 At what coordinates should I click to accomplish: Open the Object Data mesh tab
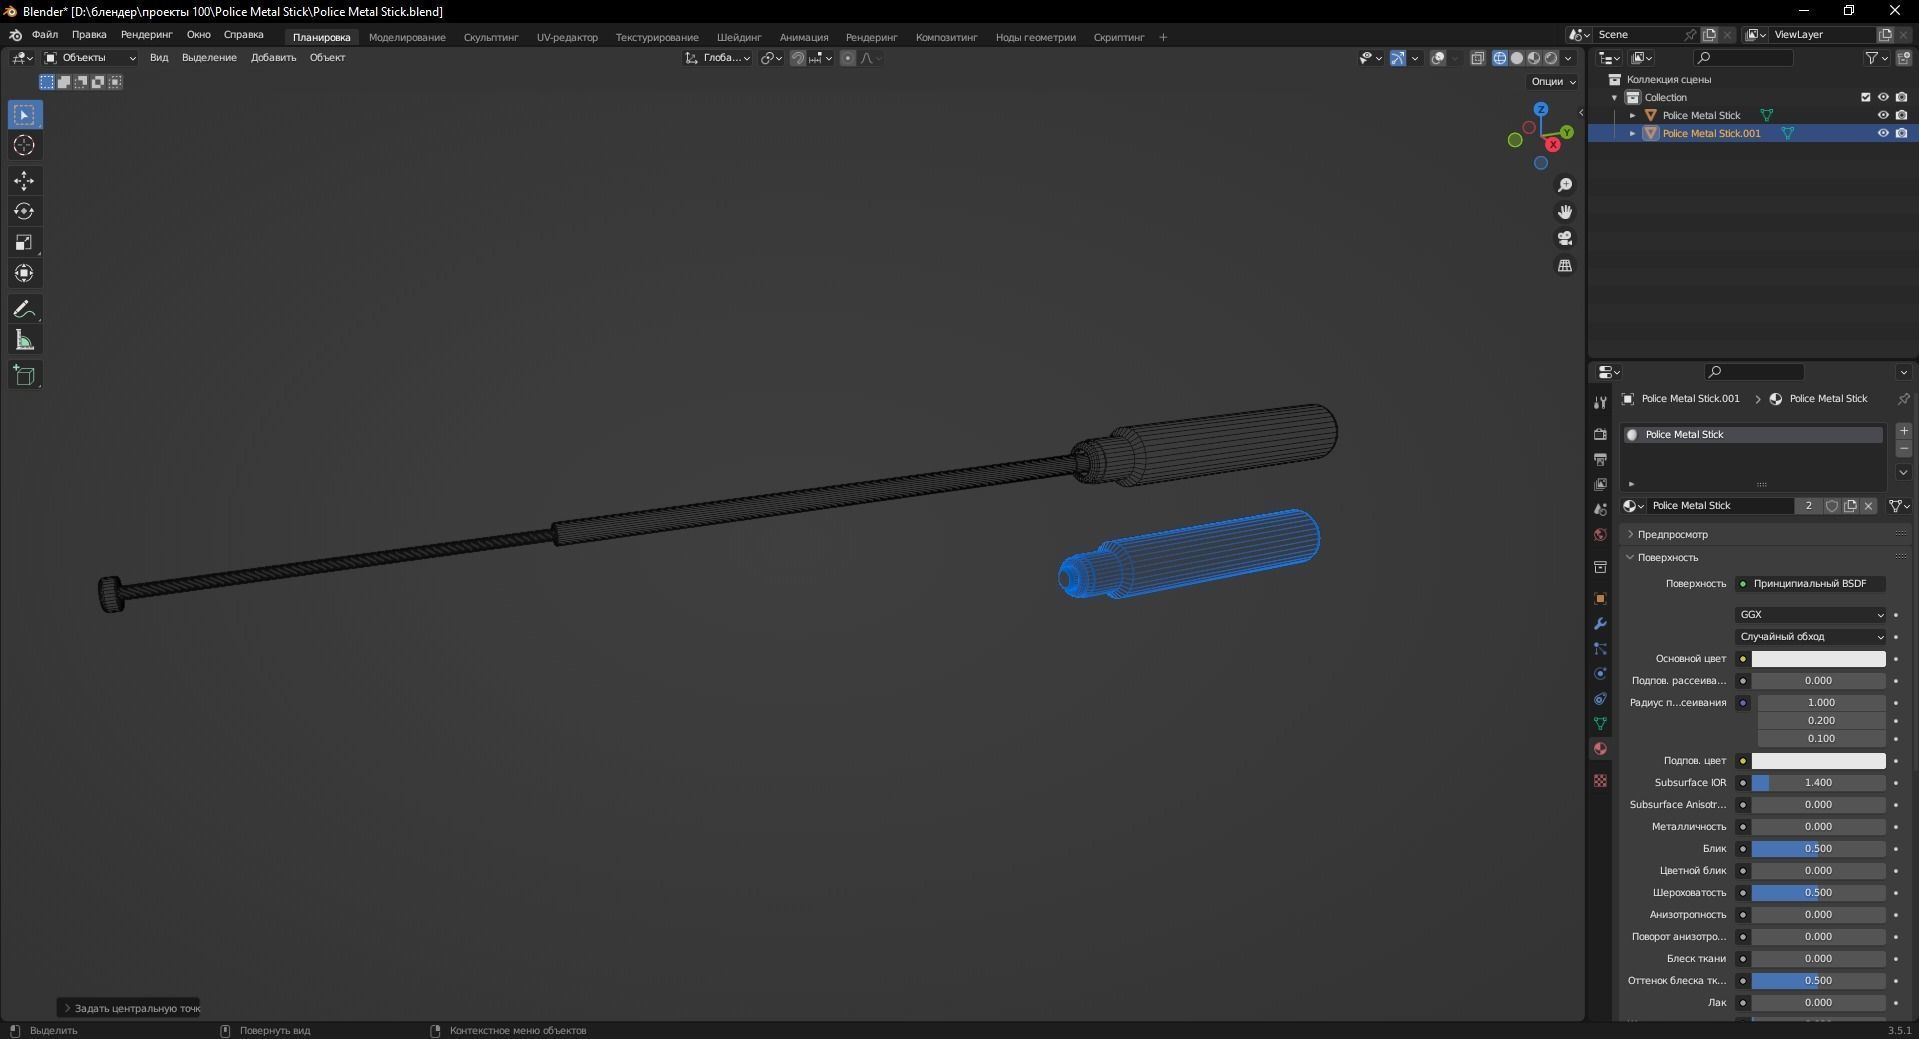(1600, 723)
